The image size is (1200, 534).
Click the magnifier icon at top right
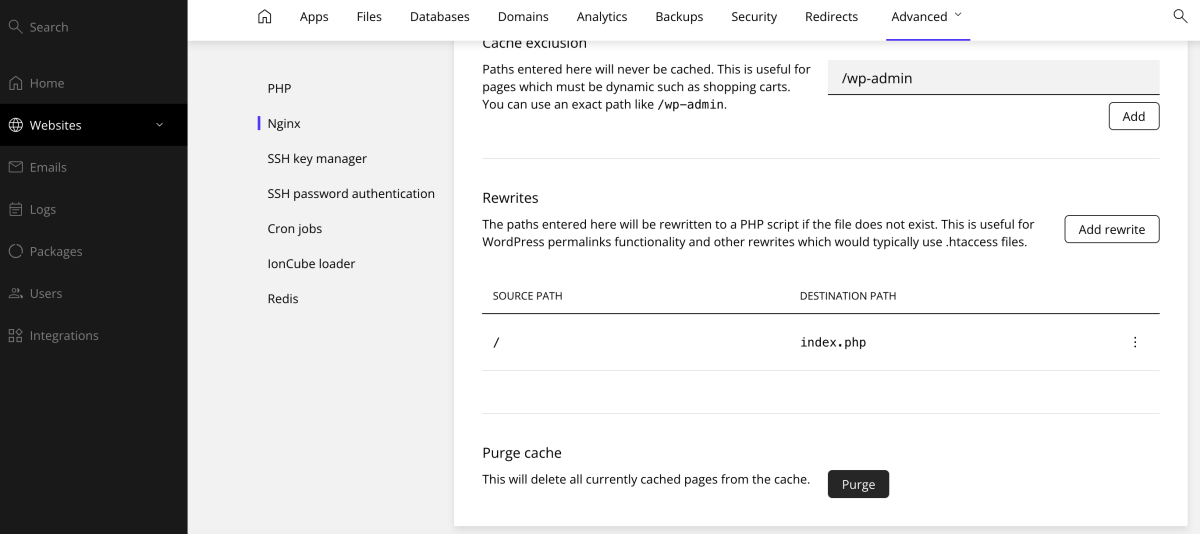tap(1179, 16)
